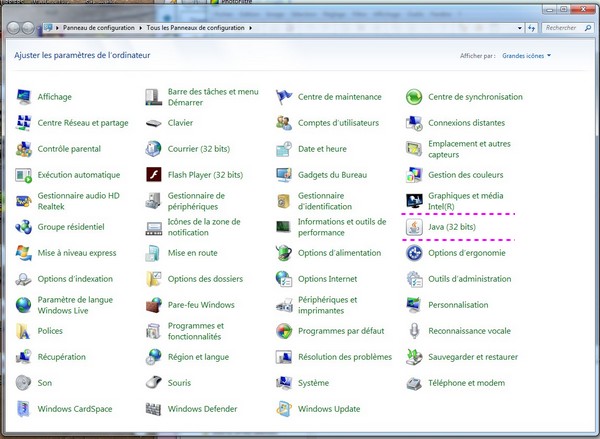Expand the address bar history dropdown arrow

coord(519,28)
